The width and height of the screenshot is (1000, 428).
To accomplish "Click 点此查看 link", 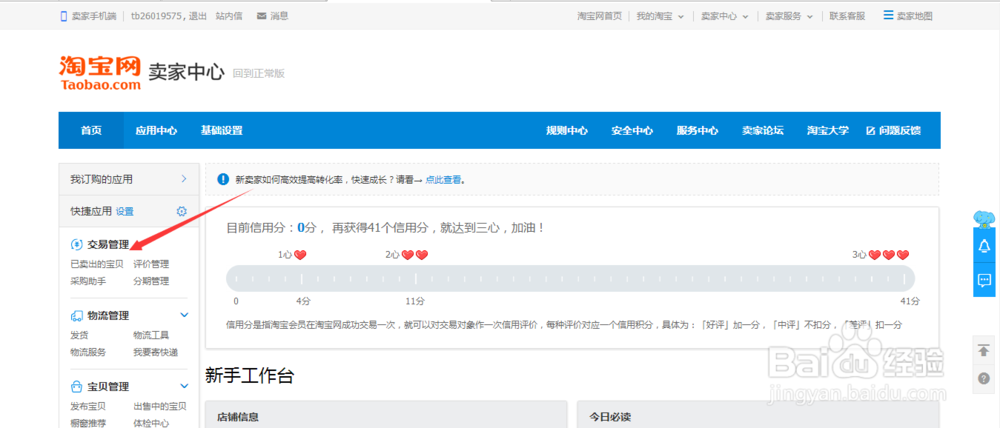I will (443, 180).
